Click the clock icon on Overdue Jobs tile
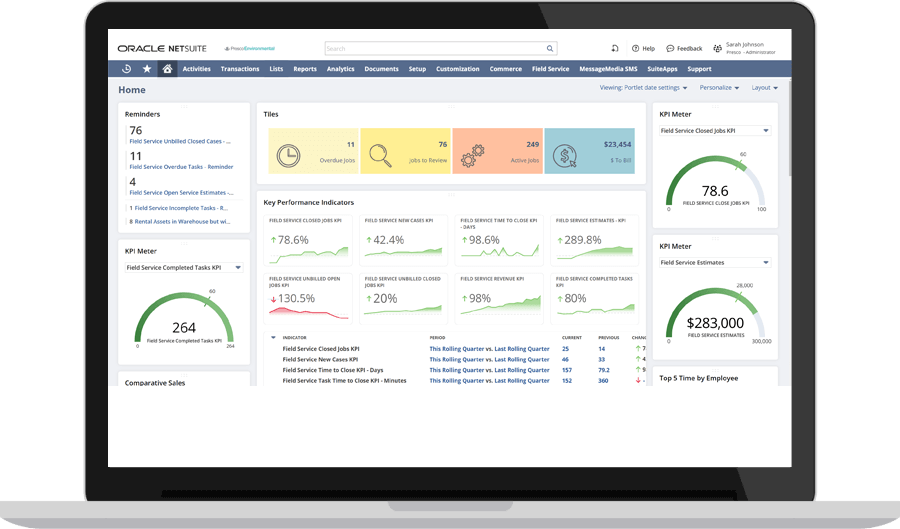 pyautogui.click(x=288, y=156)
